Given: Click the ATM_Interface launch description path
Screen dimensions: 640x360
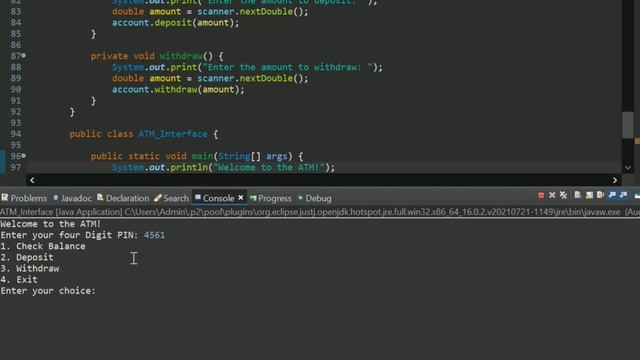Looking at the screenshot, I should point(320,212).
